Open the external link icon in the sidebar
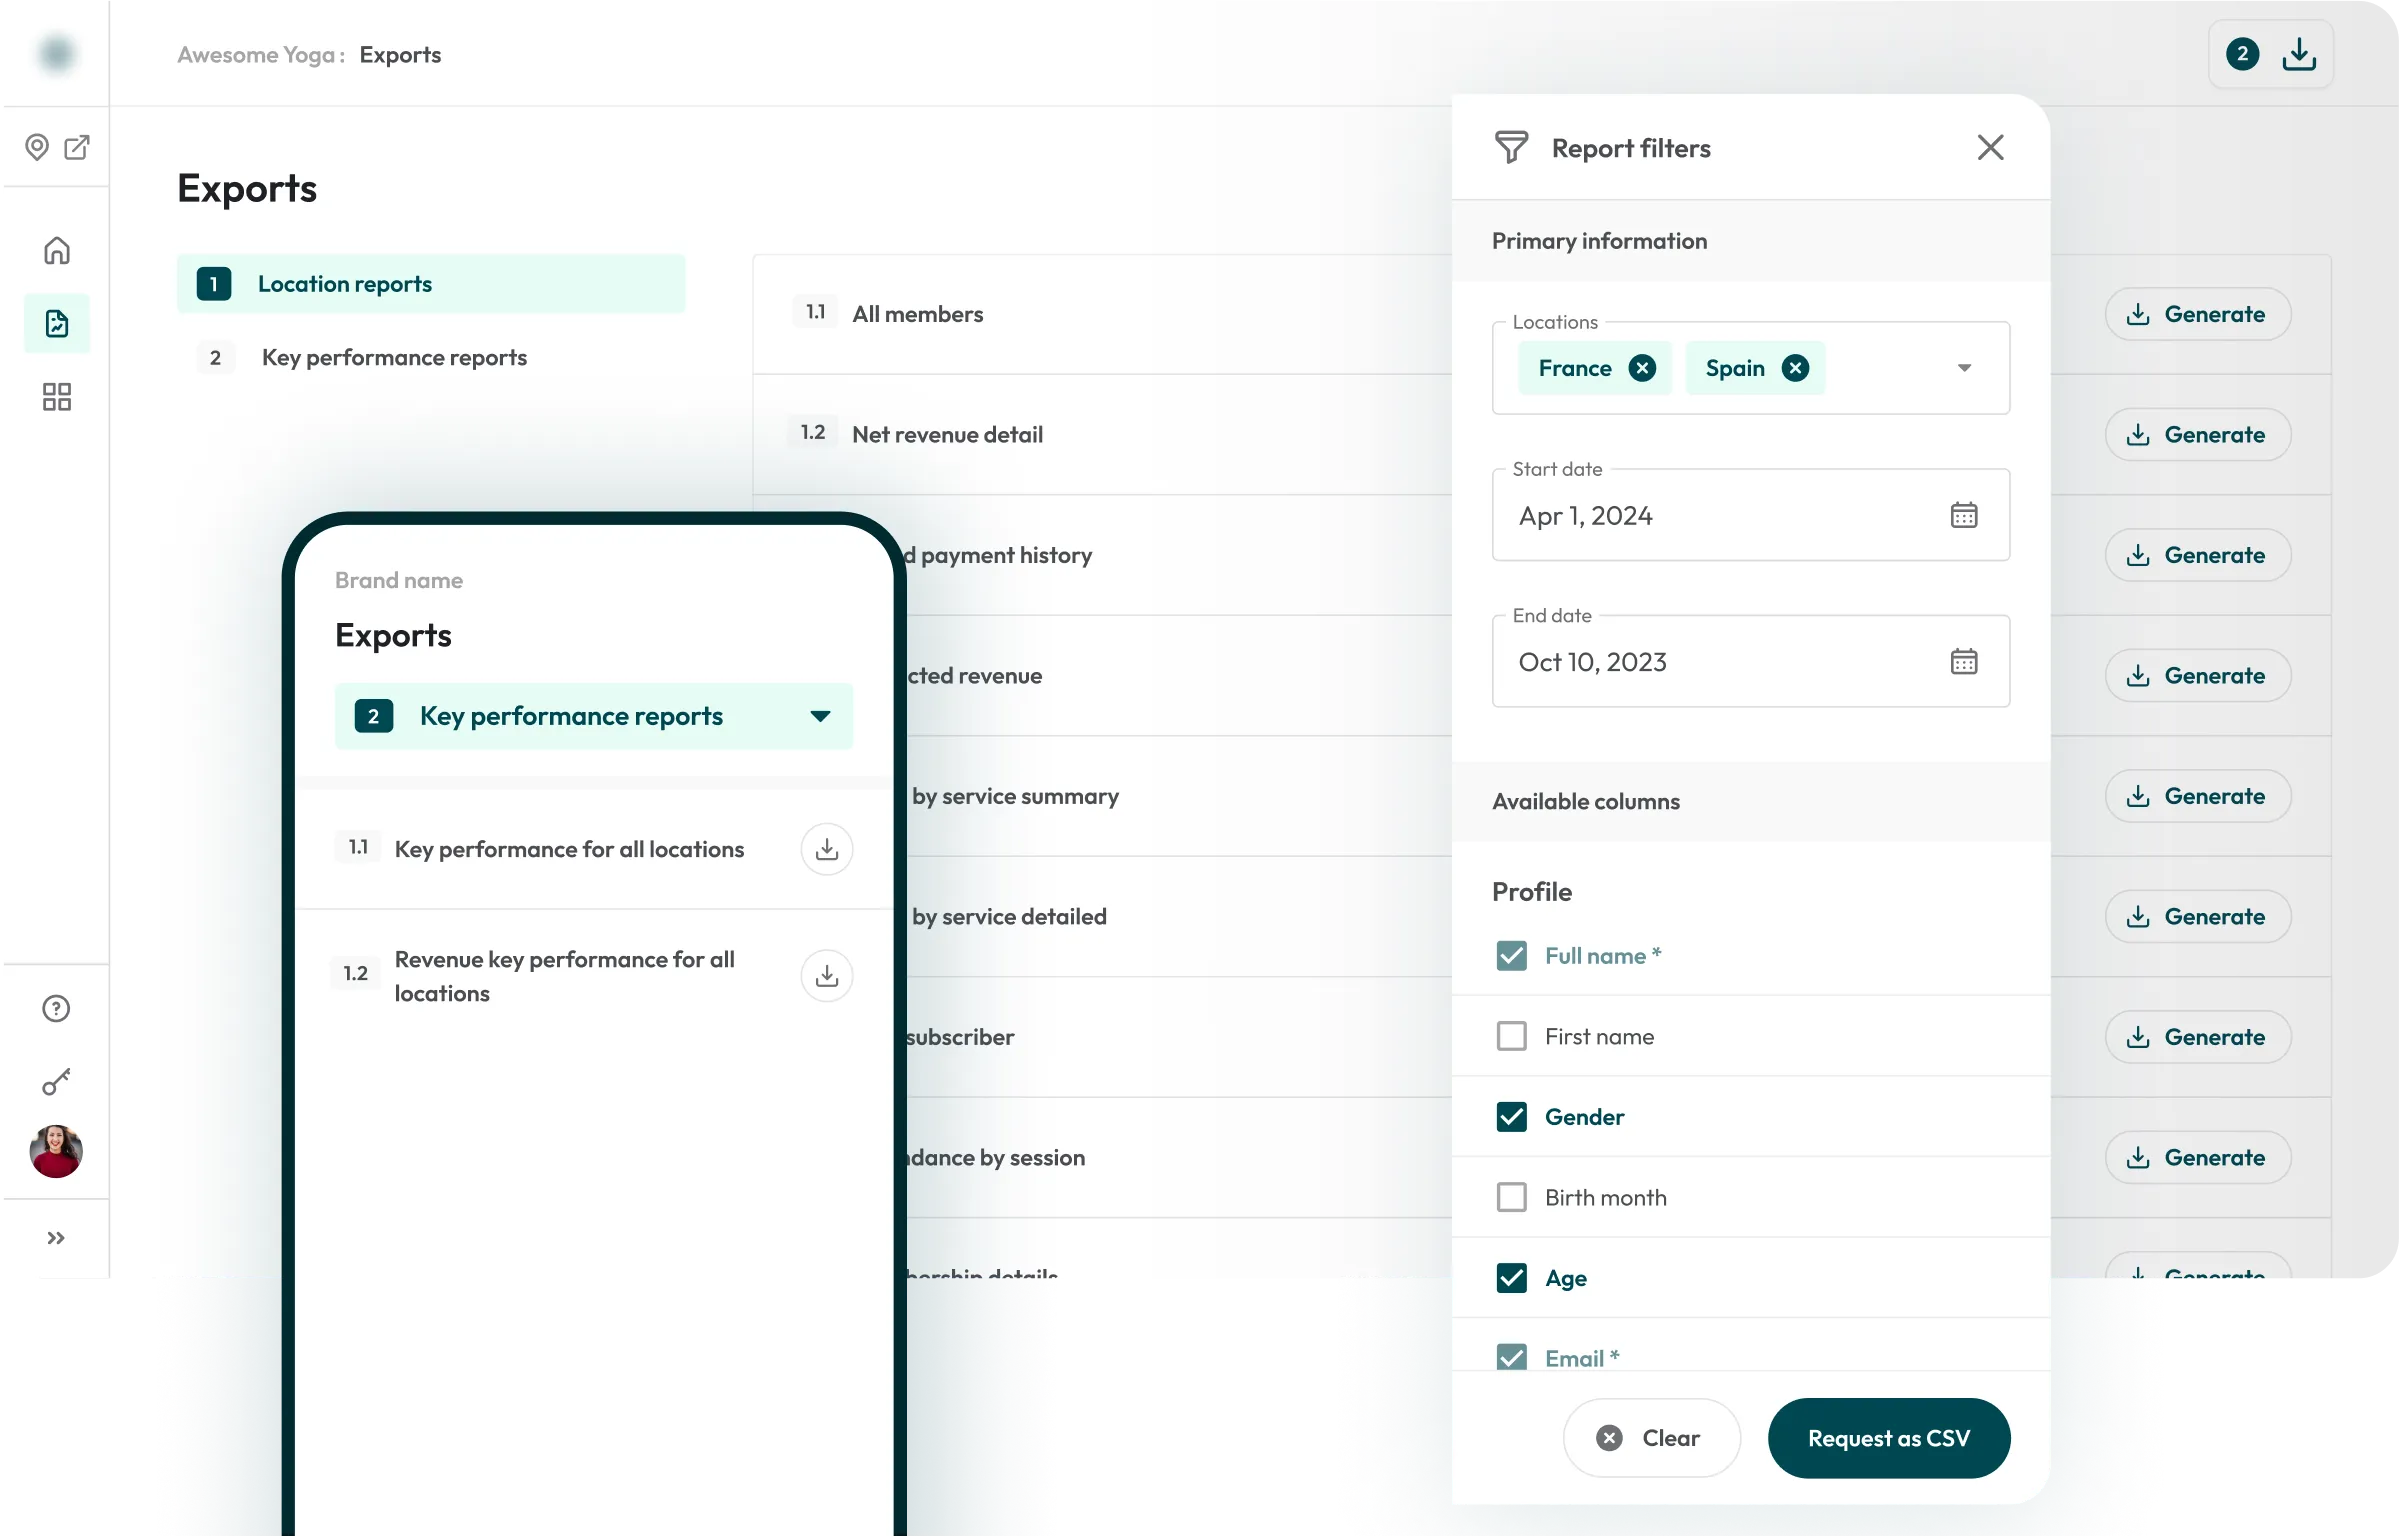Screen dimensions: 2401x1537 pyautogui.click(x=77, y=147)
